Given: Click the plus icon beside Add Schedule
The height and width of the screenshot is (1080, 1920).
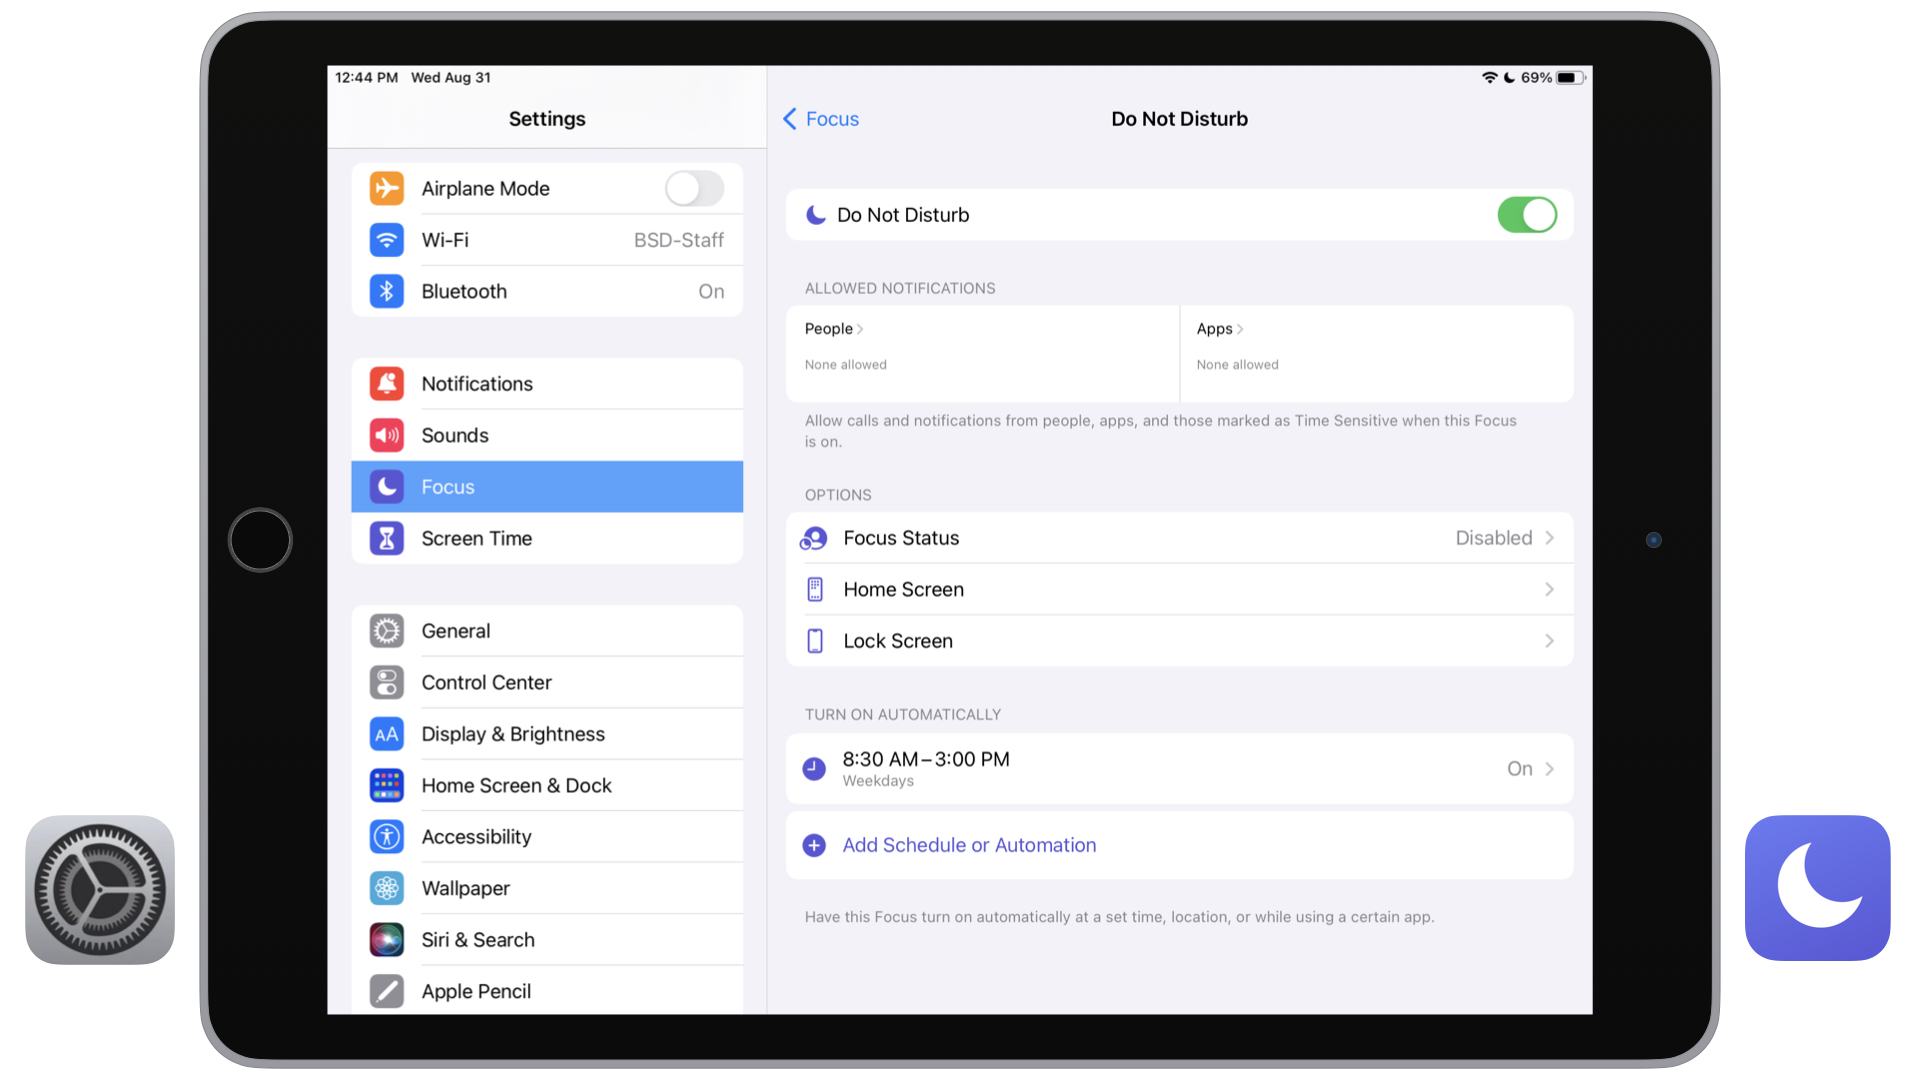Looking at the screenshot, I should pos(814,846).
